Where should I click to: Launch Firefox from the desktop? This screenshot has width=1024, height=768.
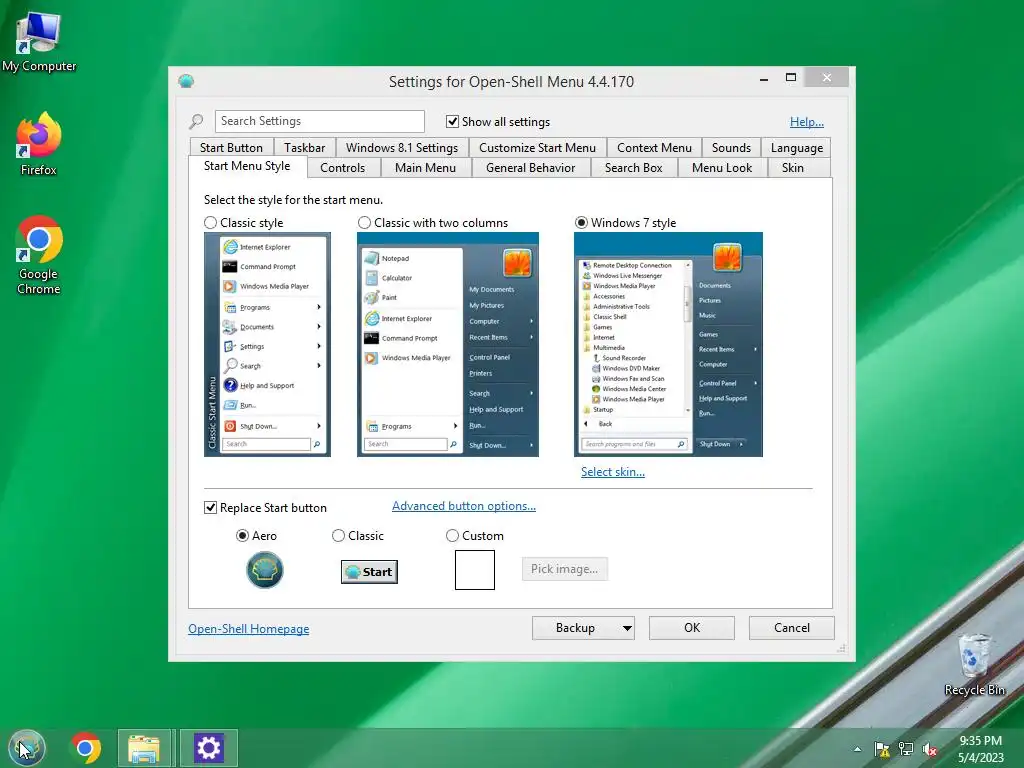pos(39,144)
